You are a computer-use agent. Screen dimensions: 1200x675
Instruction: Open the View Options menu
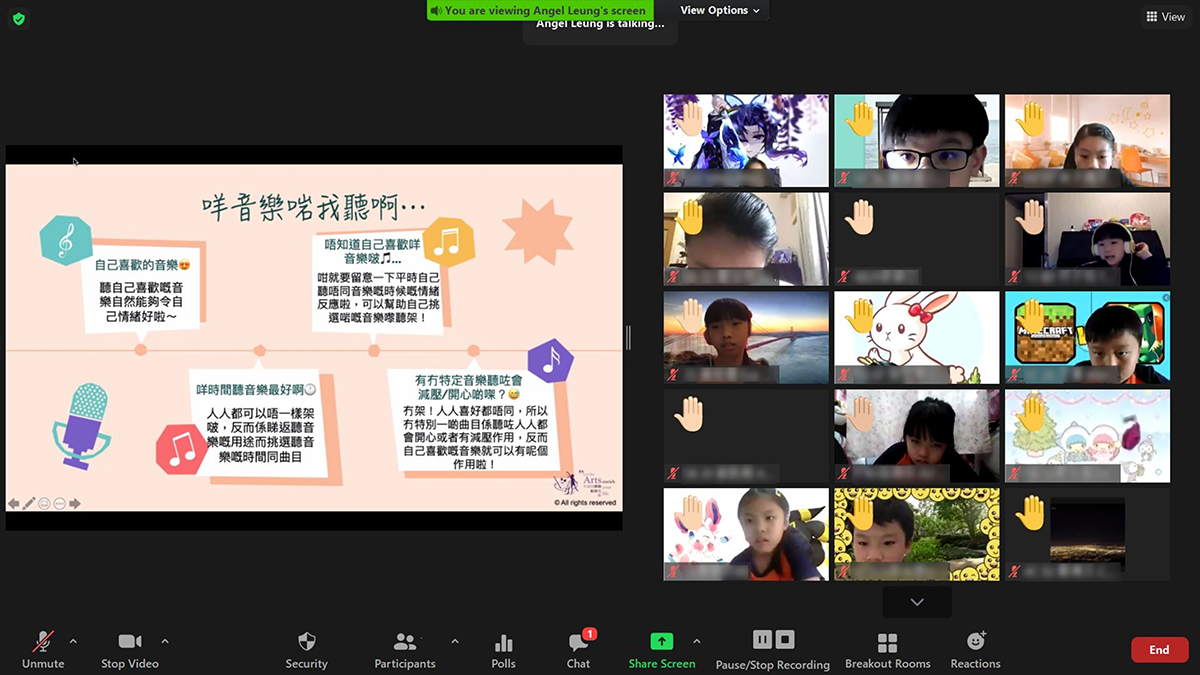pos(720,10)
